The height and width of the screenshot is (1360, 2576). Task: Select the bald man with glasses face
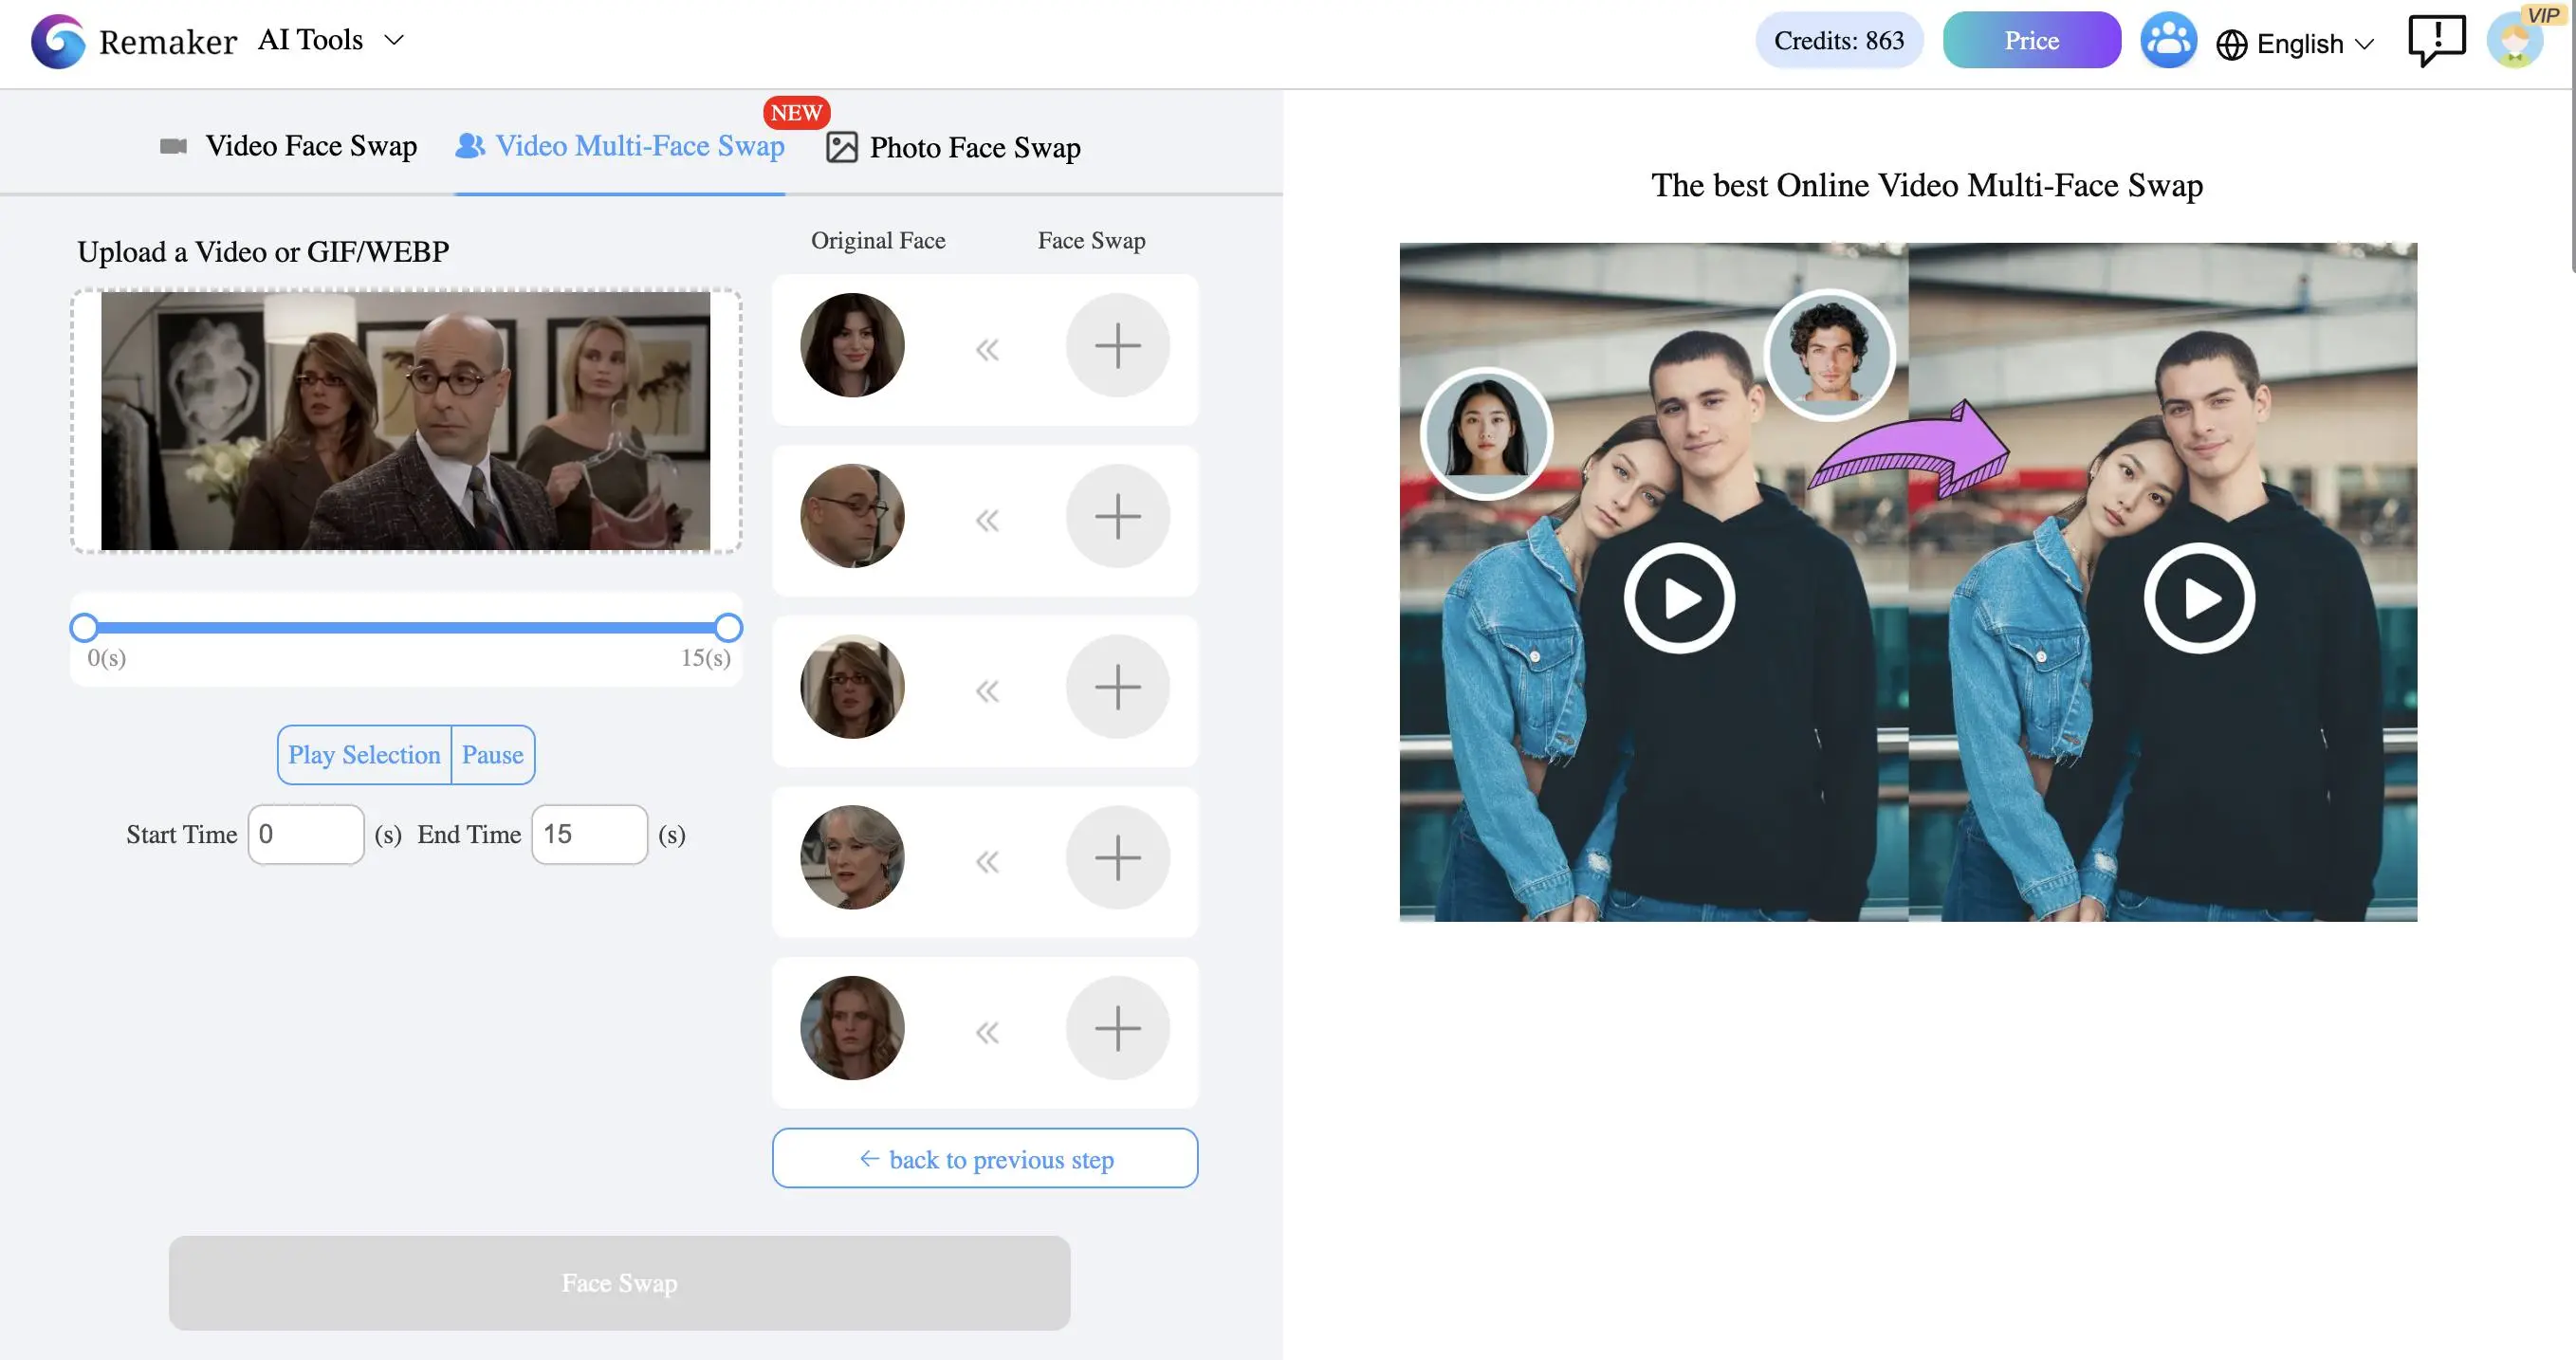853,516
